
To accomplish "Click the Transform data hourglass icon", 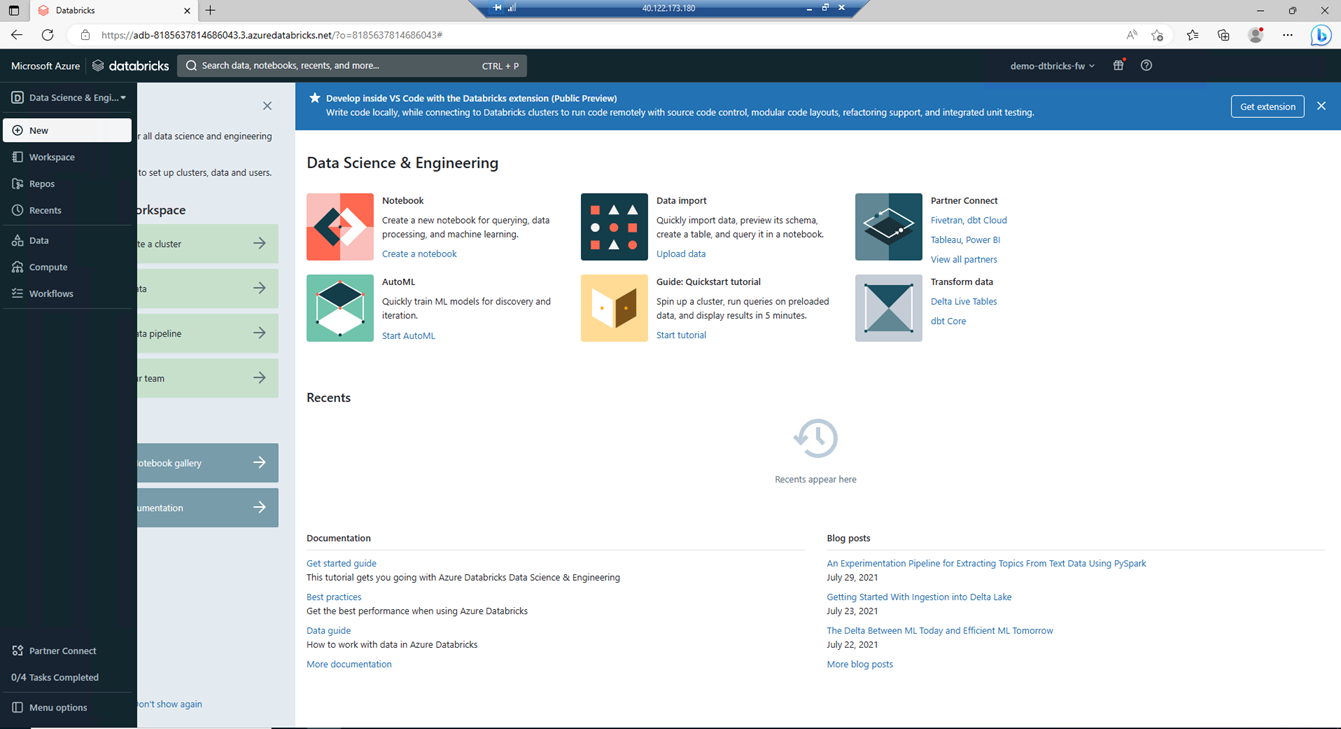I will [888, 308].
